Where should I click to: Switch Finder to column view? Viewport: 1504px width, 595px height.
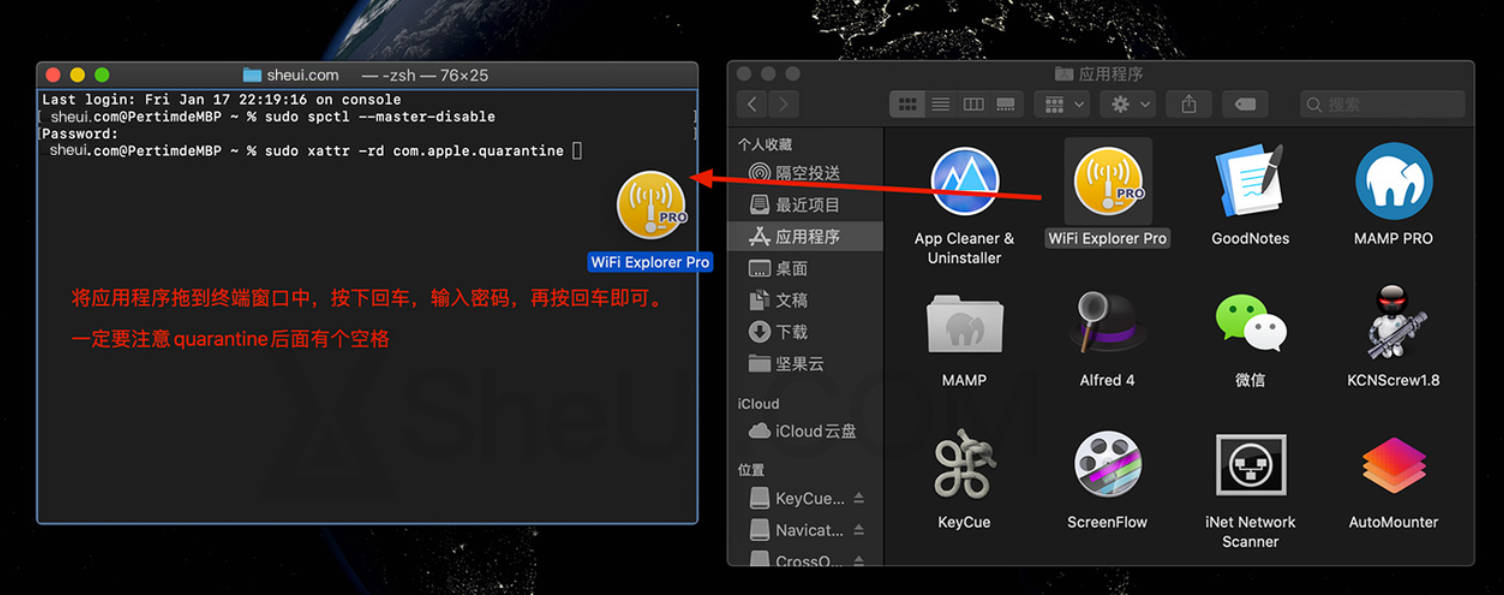pyautogui.click(x=973, y=104)
